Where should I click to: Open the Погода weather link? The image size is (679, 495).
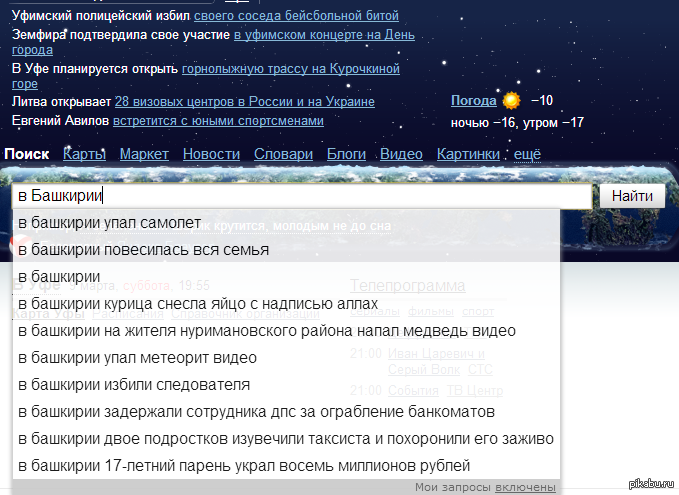pos(473,100)
